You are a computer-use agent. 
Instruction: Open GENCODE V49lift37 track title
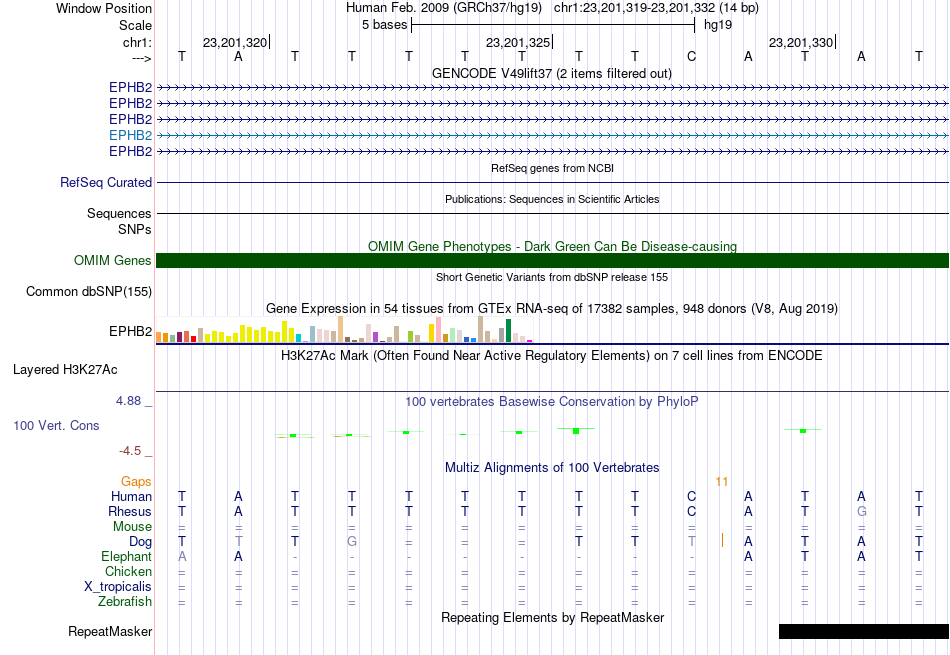click(551, 73)
